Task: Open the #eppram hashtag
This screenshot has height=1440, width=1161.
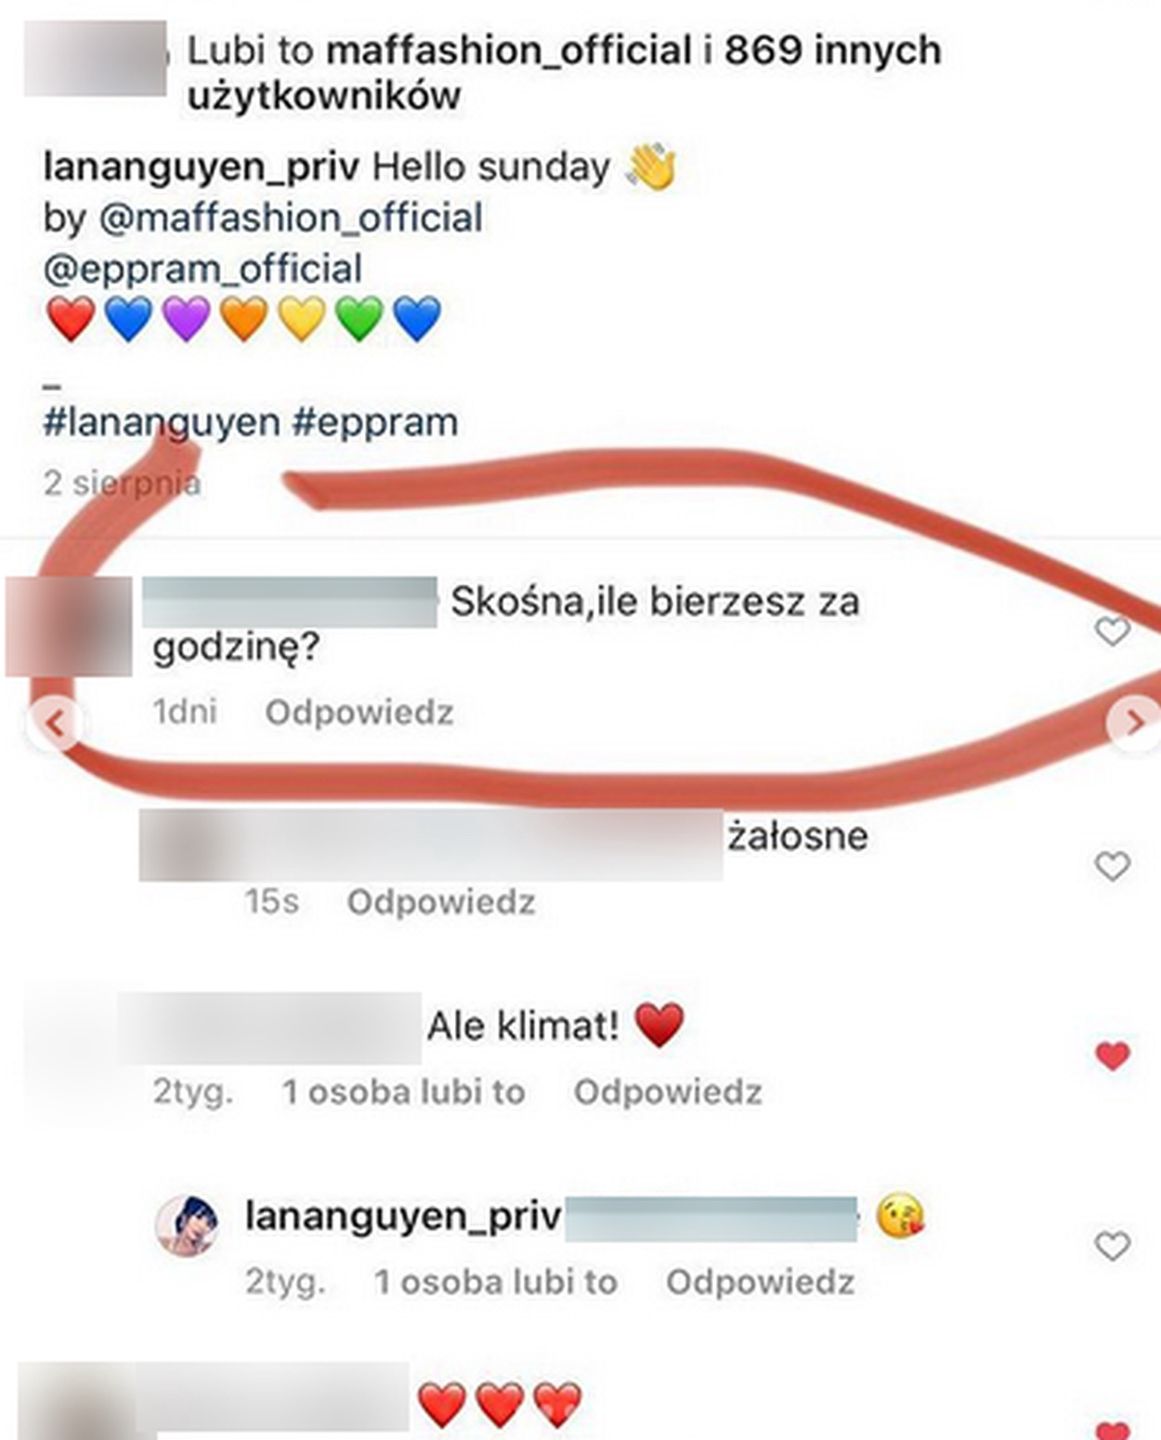Action: (x=375, y=423)
